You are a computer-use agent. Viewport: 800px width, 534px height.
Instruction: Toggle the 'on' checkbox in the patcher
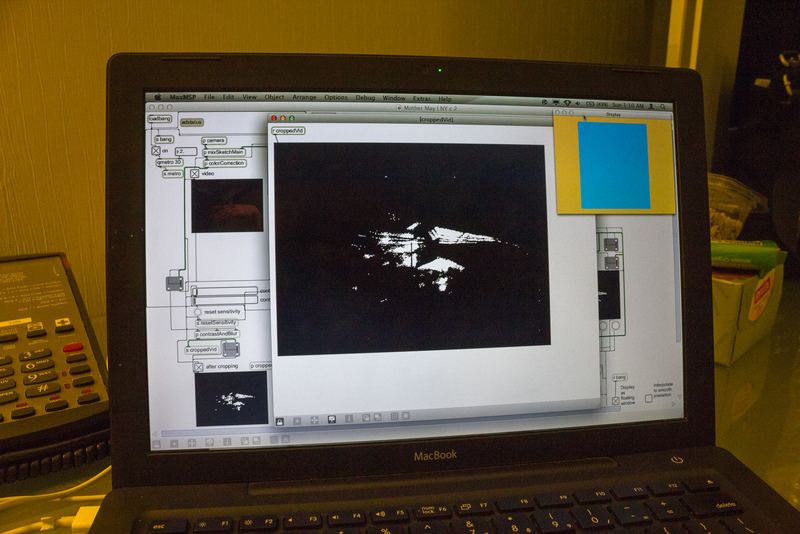coord(156,151)
